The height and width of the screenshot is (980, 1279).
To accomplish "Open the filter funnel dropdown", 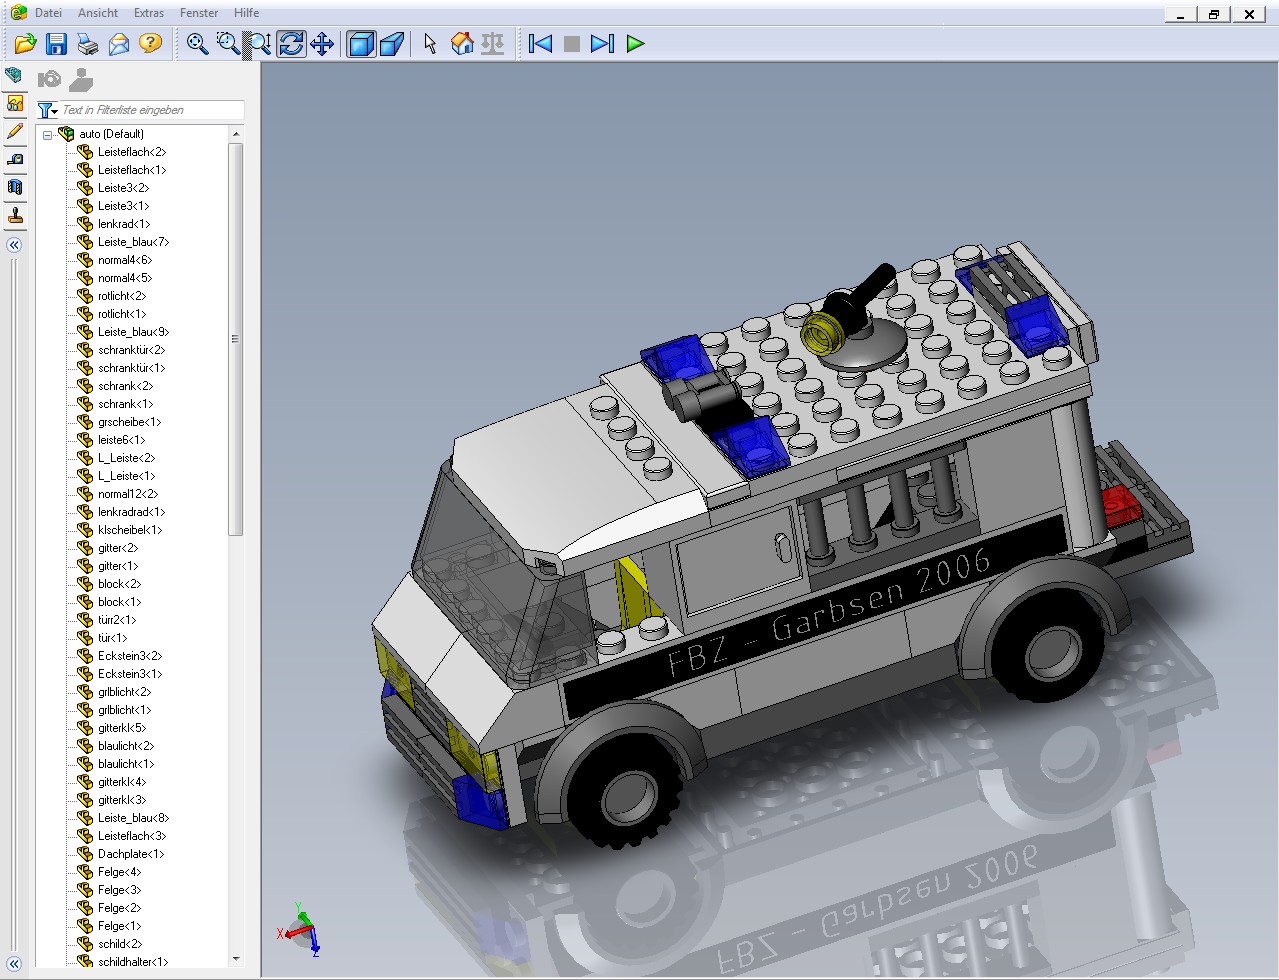I will 47,110.
